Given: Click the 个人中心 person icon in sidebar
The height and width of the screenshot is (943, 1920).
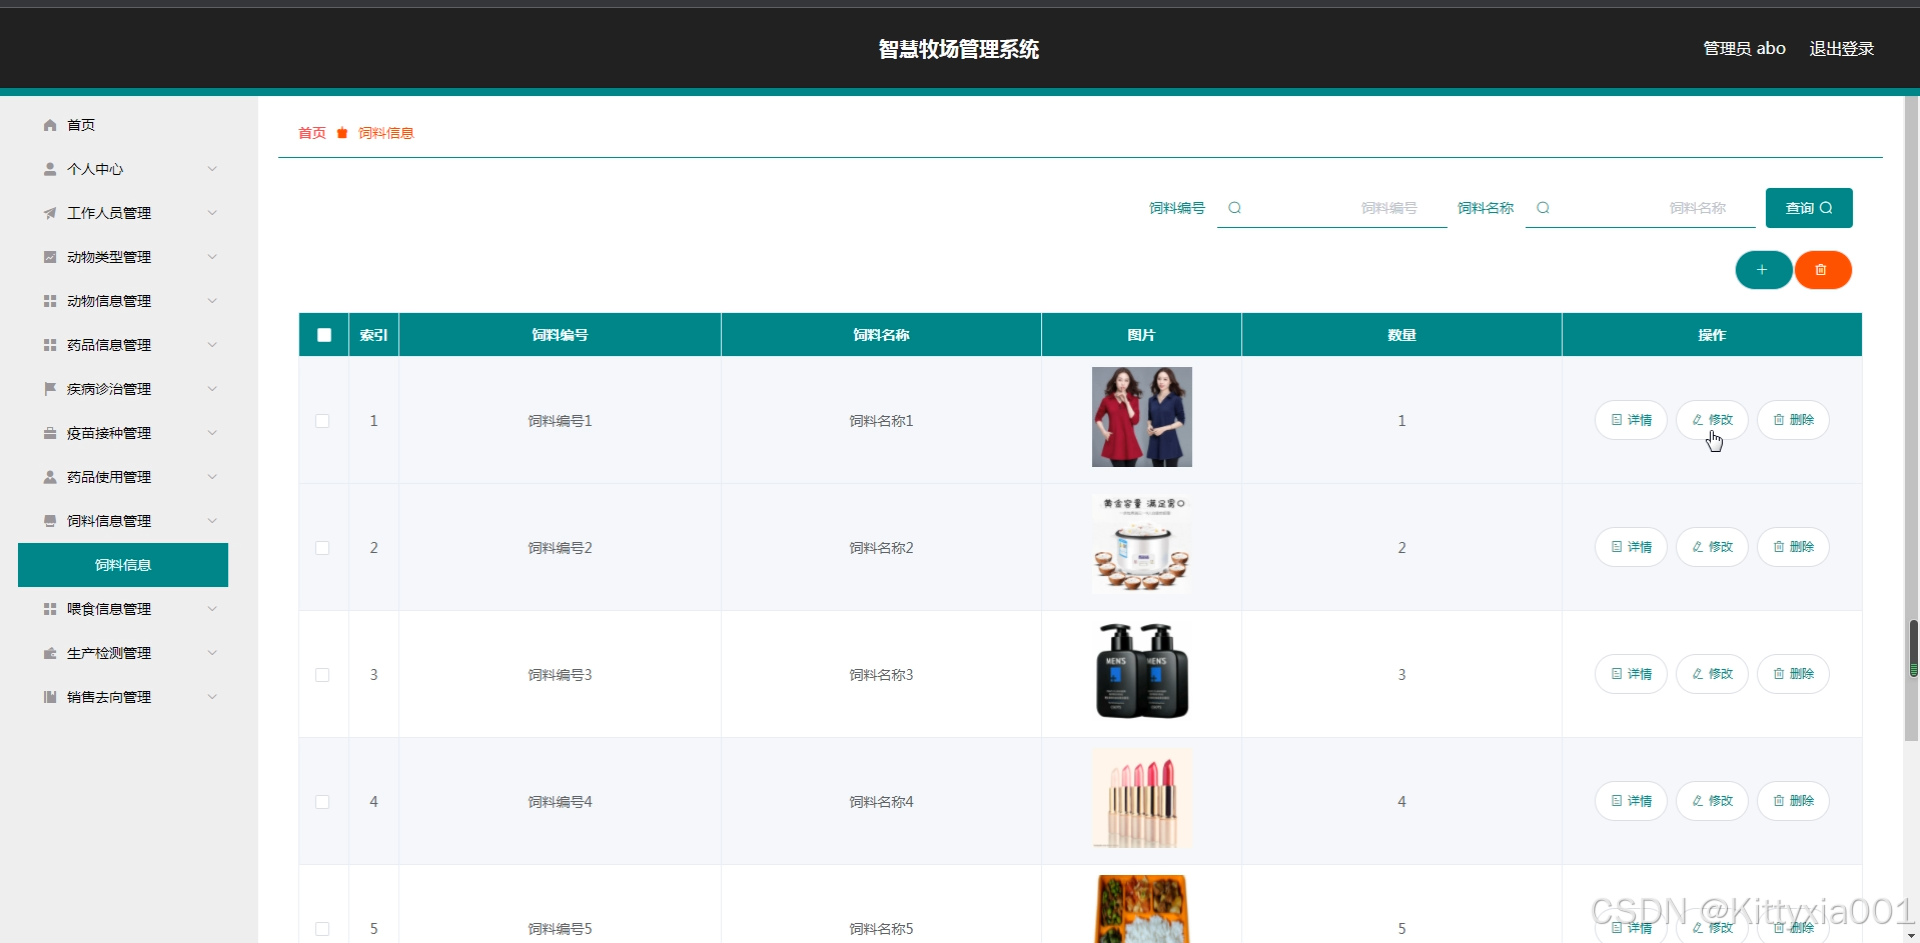Looking at the screenshot, I should point(50,169).
